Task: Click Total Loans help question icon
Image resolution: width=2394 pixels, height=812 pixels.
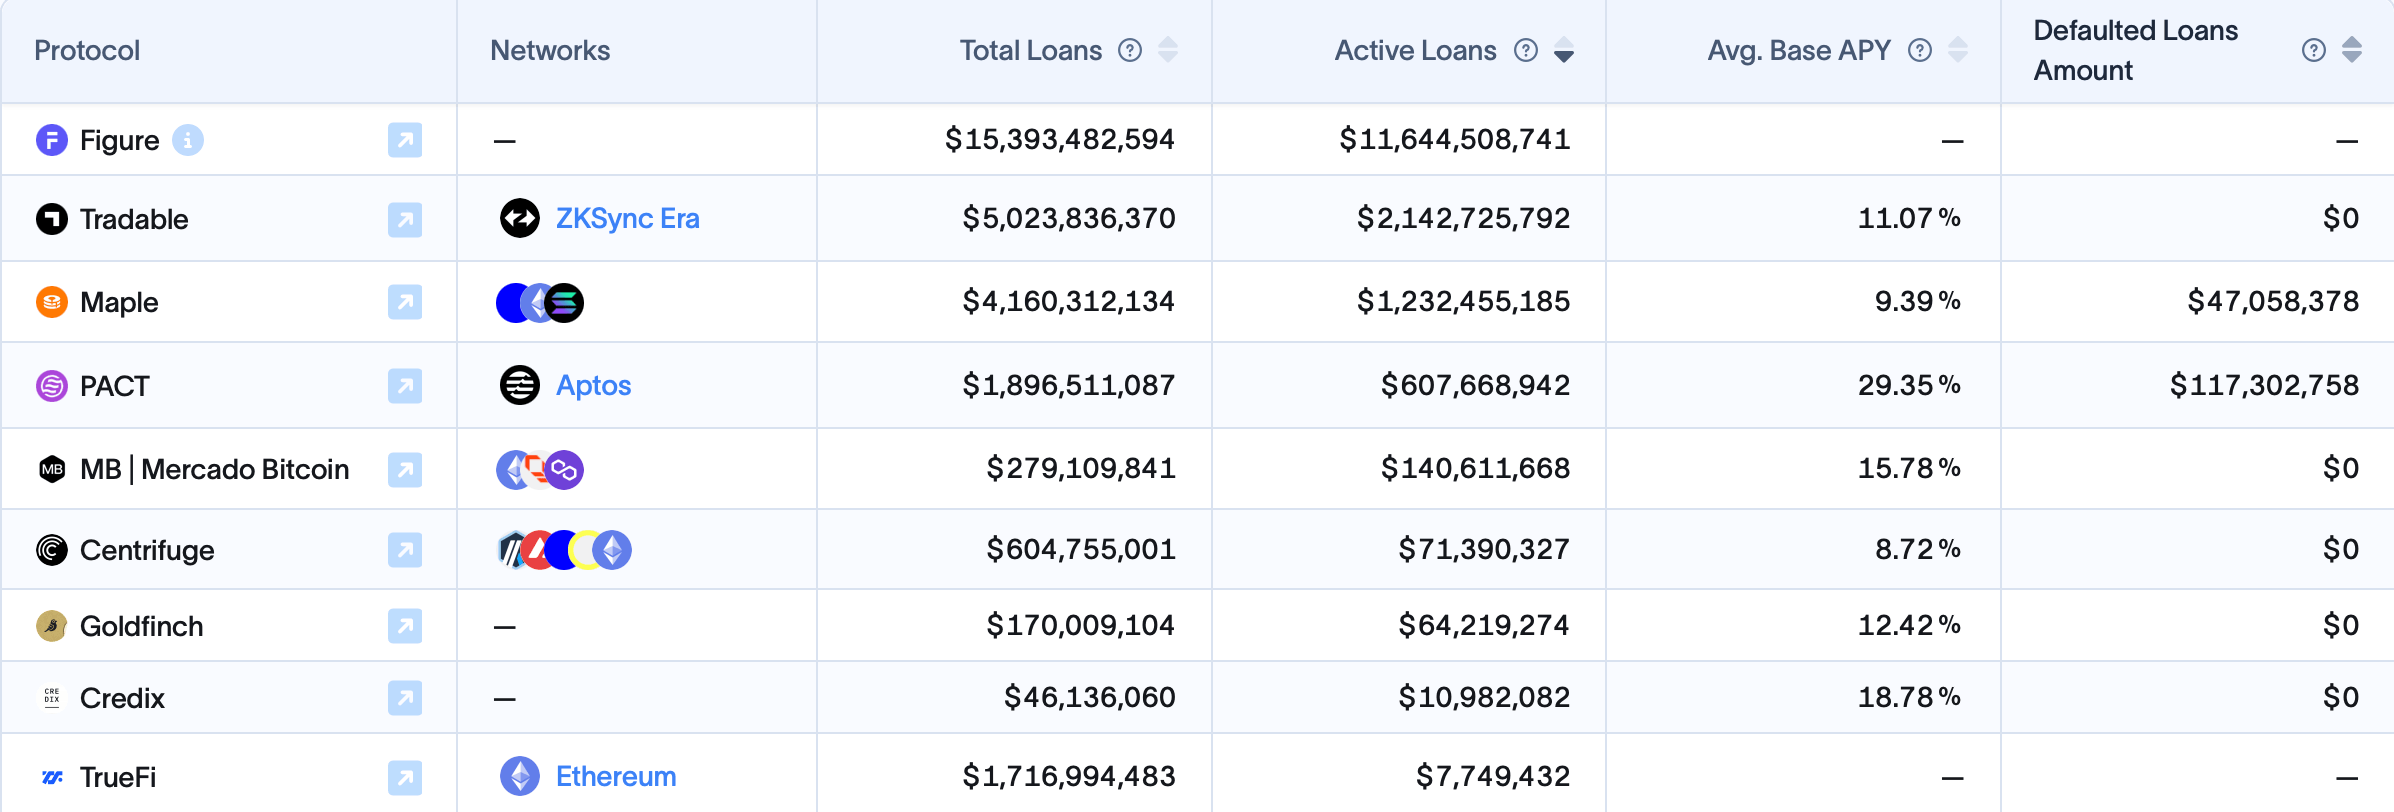Action: pyautogui.click(x=1130, y=50)
